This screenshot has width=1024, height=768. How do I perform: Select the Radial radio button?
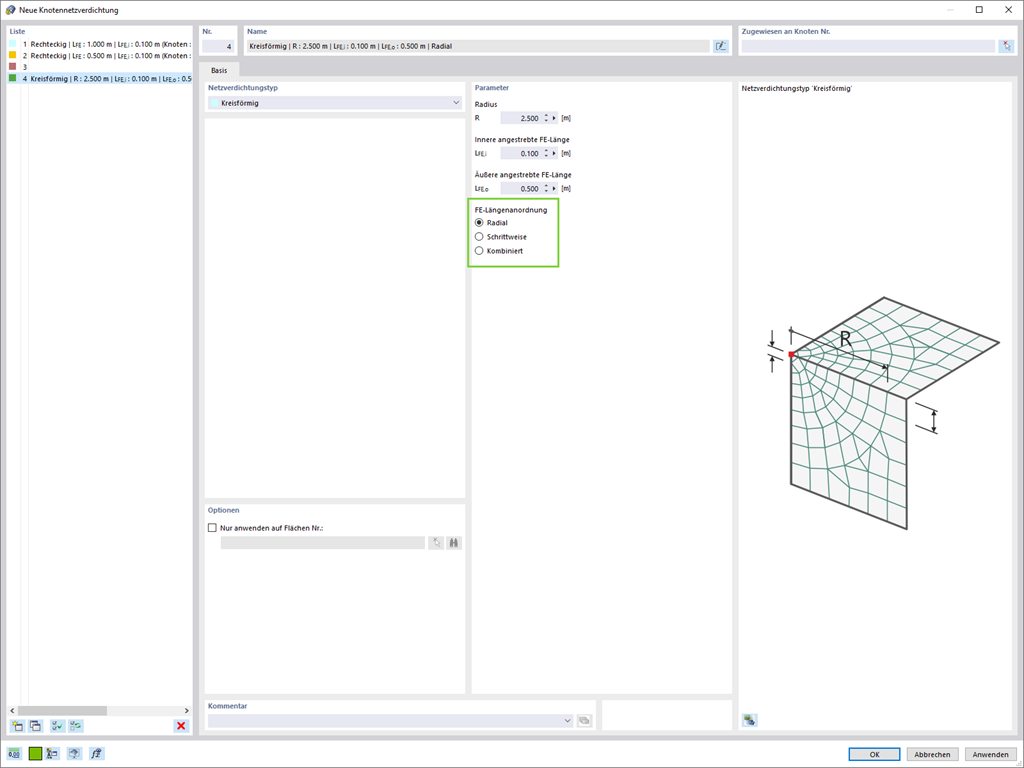[x=479, y=223]
